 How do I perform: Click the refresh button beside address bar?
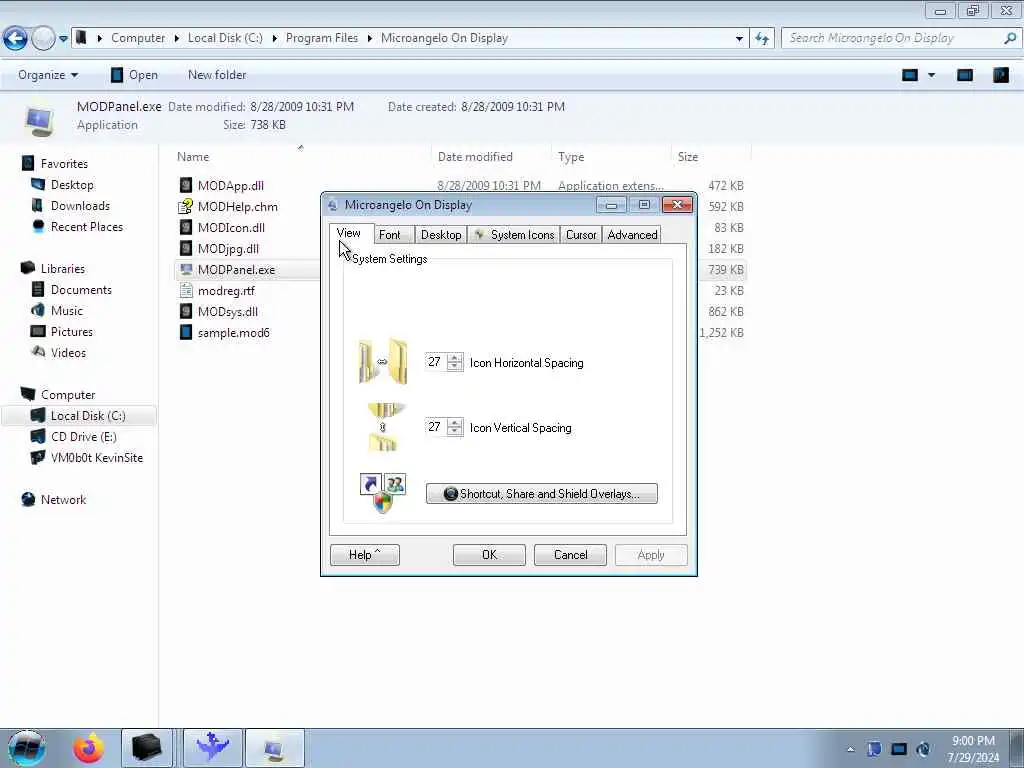762,39
